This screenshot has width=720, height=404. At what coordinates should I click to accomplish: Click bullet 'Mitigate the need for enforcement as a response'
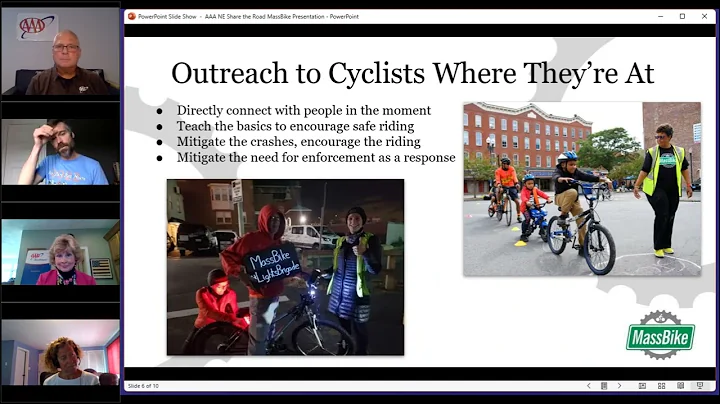(316, 157)
